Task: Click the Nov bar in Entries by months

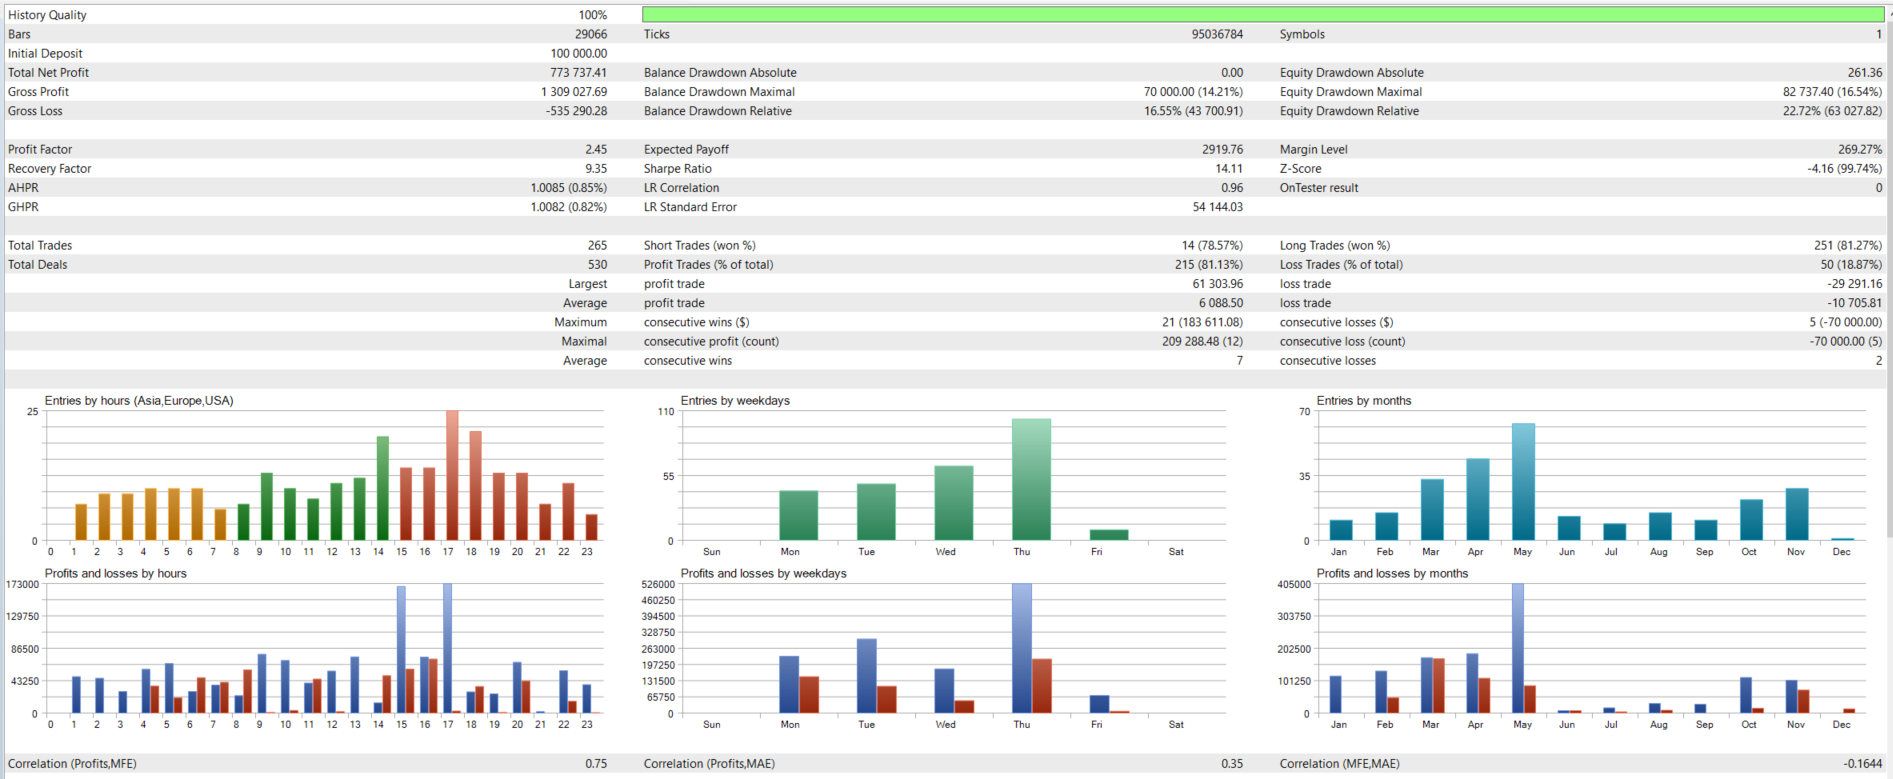Action: (1797, 515)
